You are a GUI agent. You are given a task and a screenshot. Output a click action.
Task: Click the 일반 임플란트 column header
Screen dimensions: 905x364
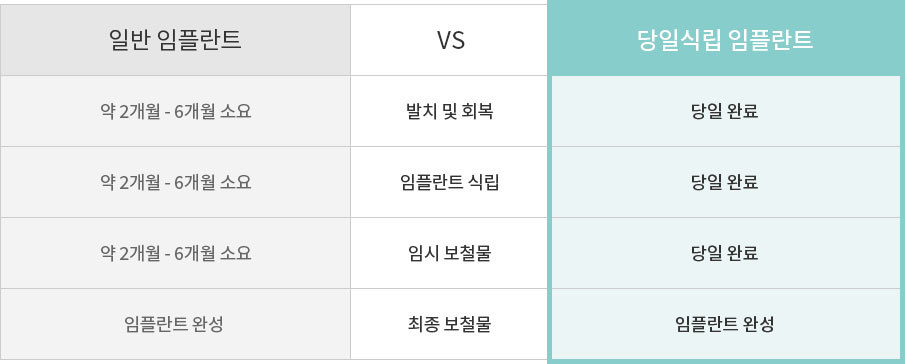[x=175, y=40]
